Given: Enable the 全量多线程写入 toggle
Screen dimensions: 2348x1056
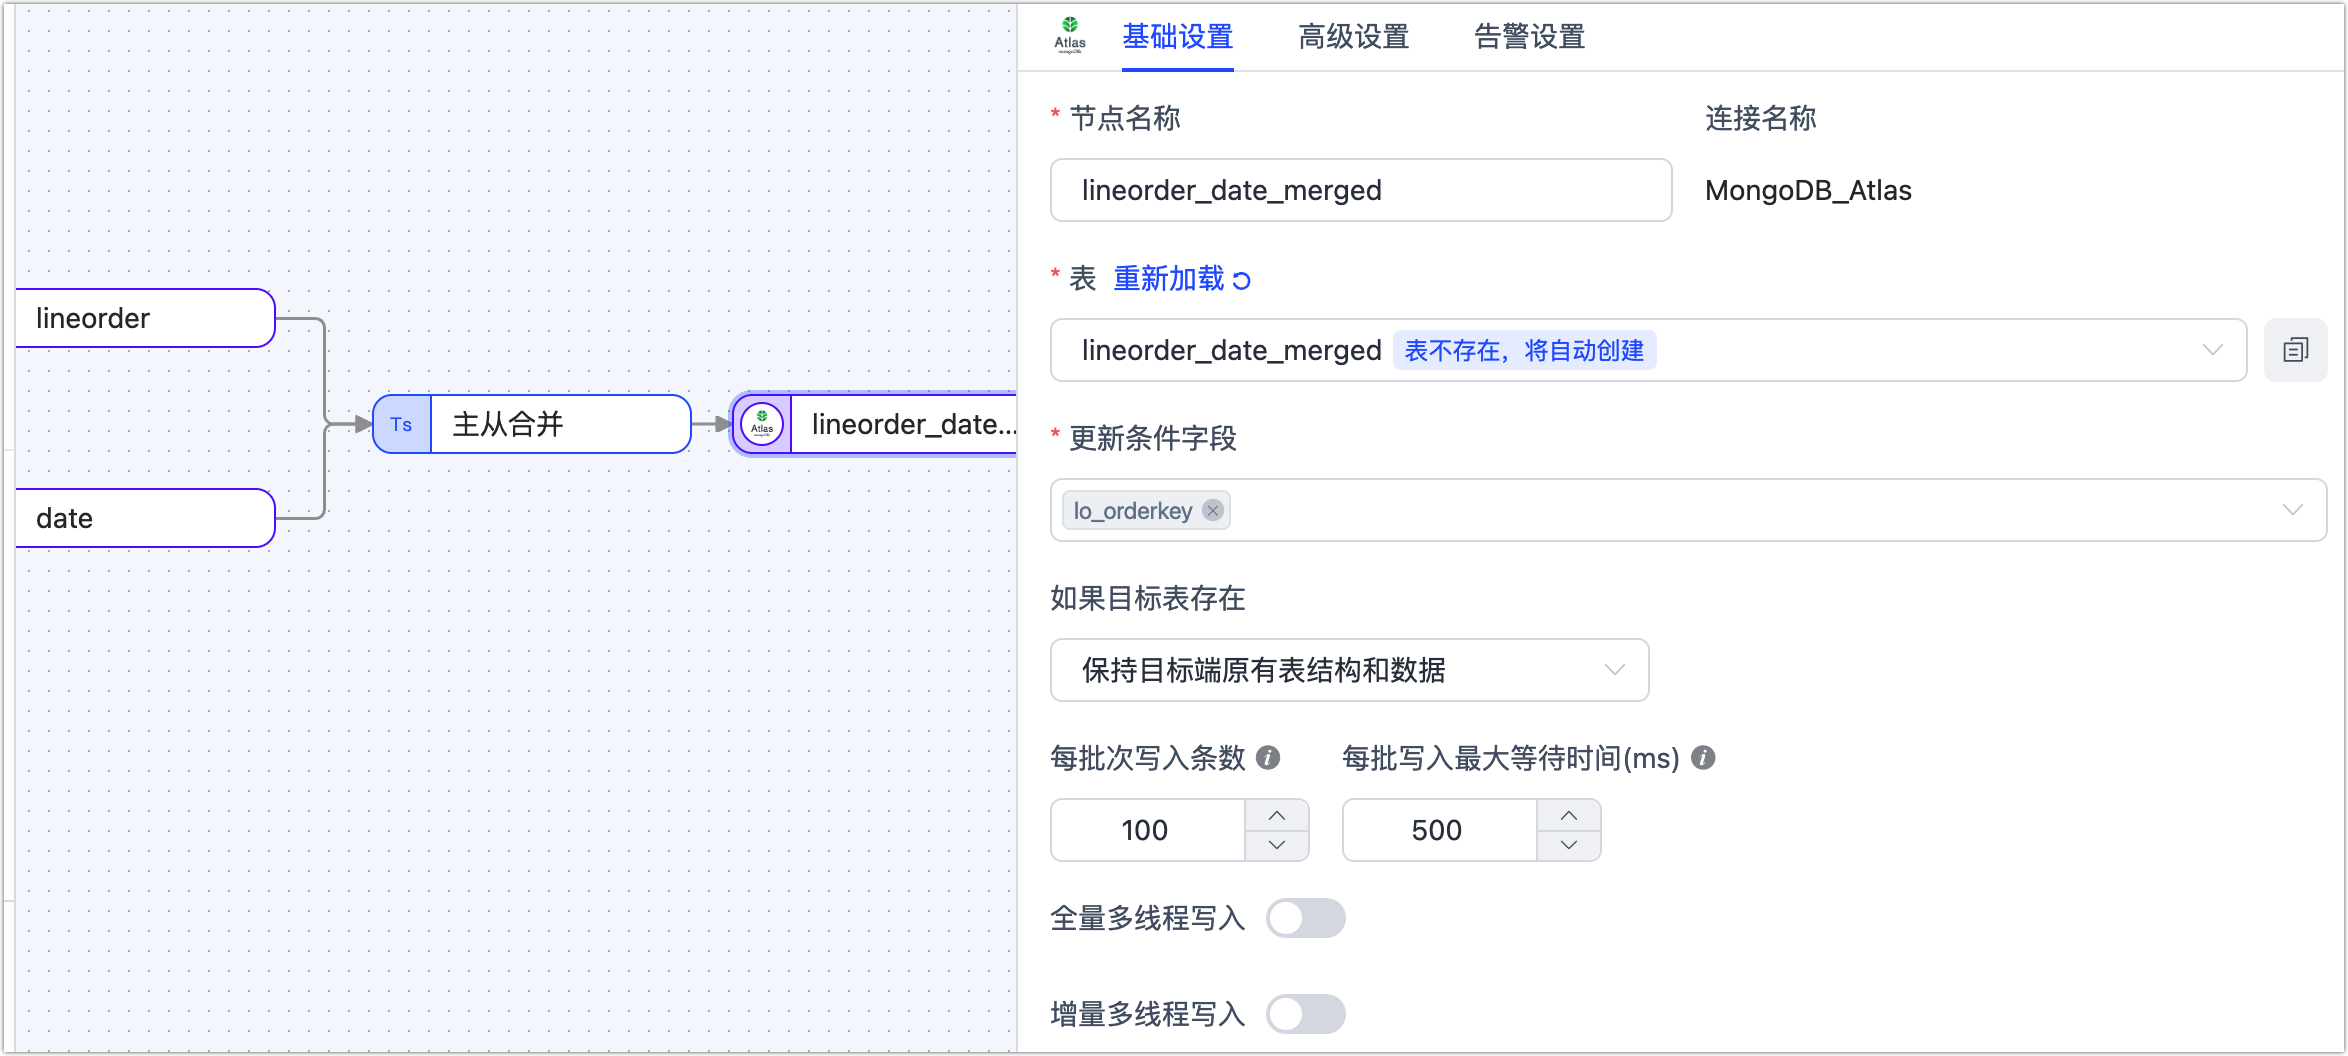Looking at the screenshot, I should [x=1306, y=917].
